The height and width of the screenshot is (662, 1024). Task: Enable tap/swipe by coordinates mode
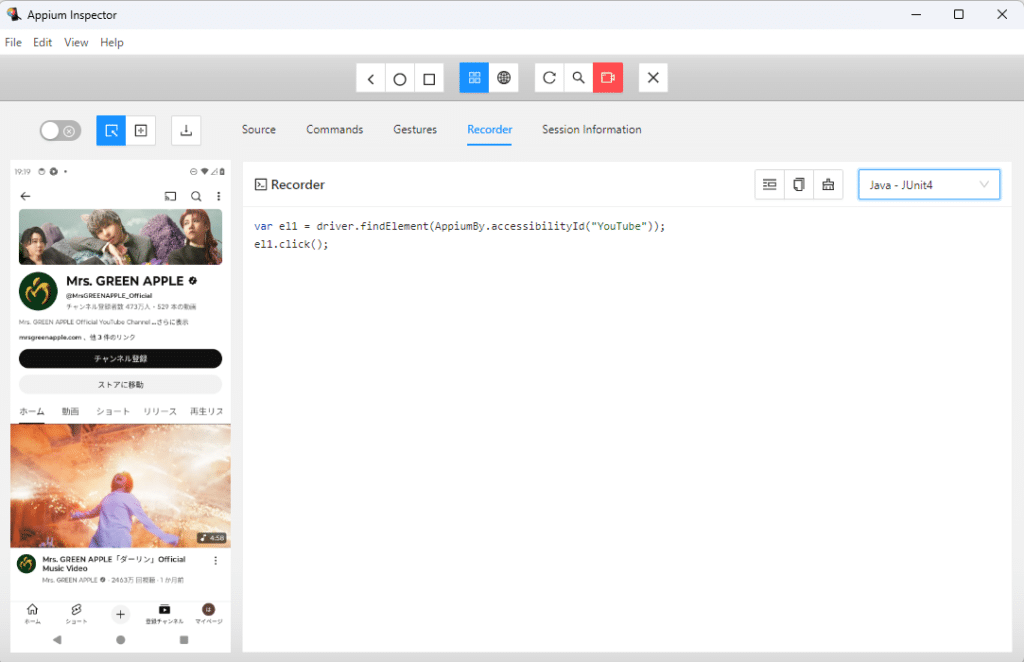pyautogui.click(x=141, y=131)
